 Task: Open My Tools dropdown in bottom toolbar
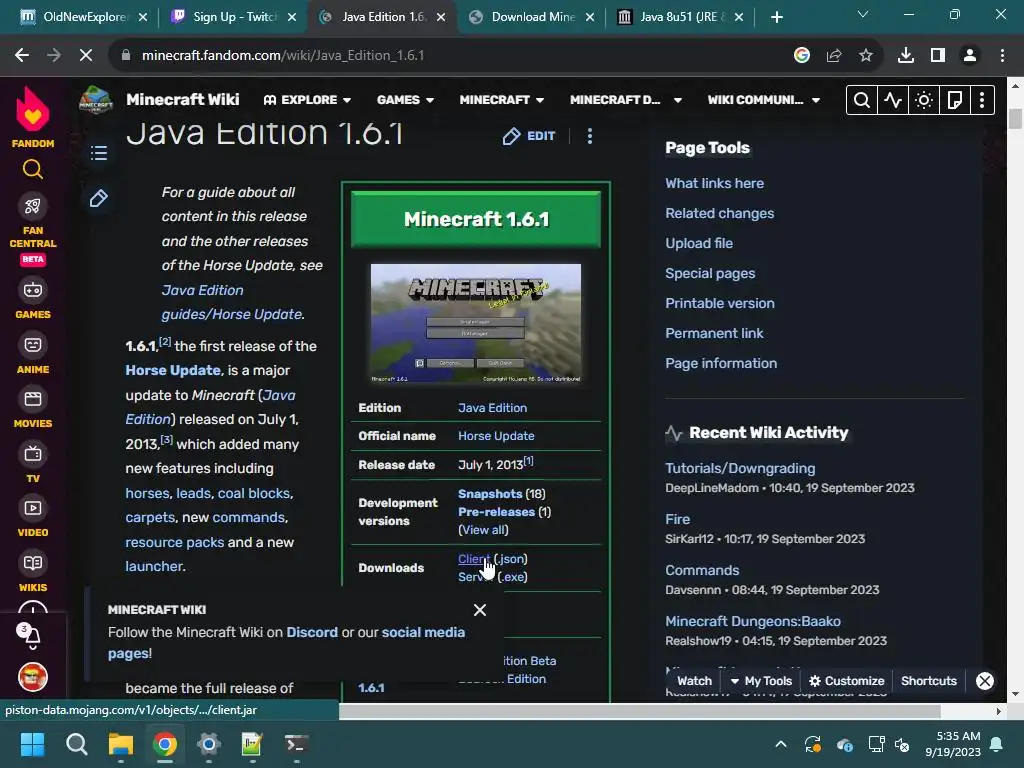tap(761, 681)
